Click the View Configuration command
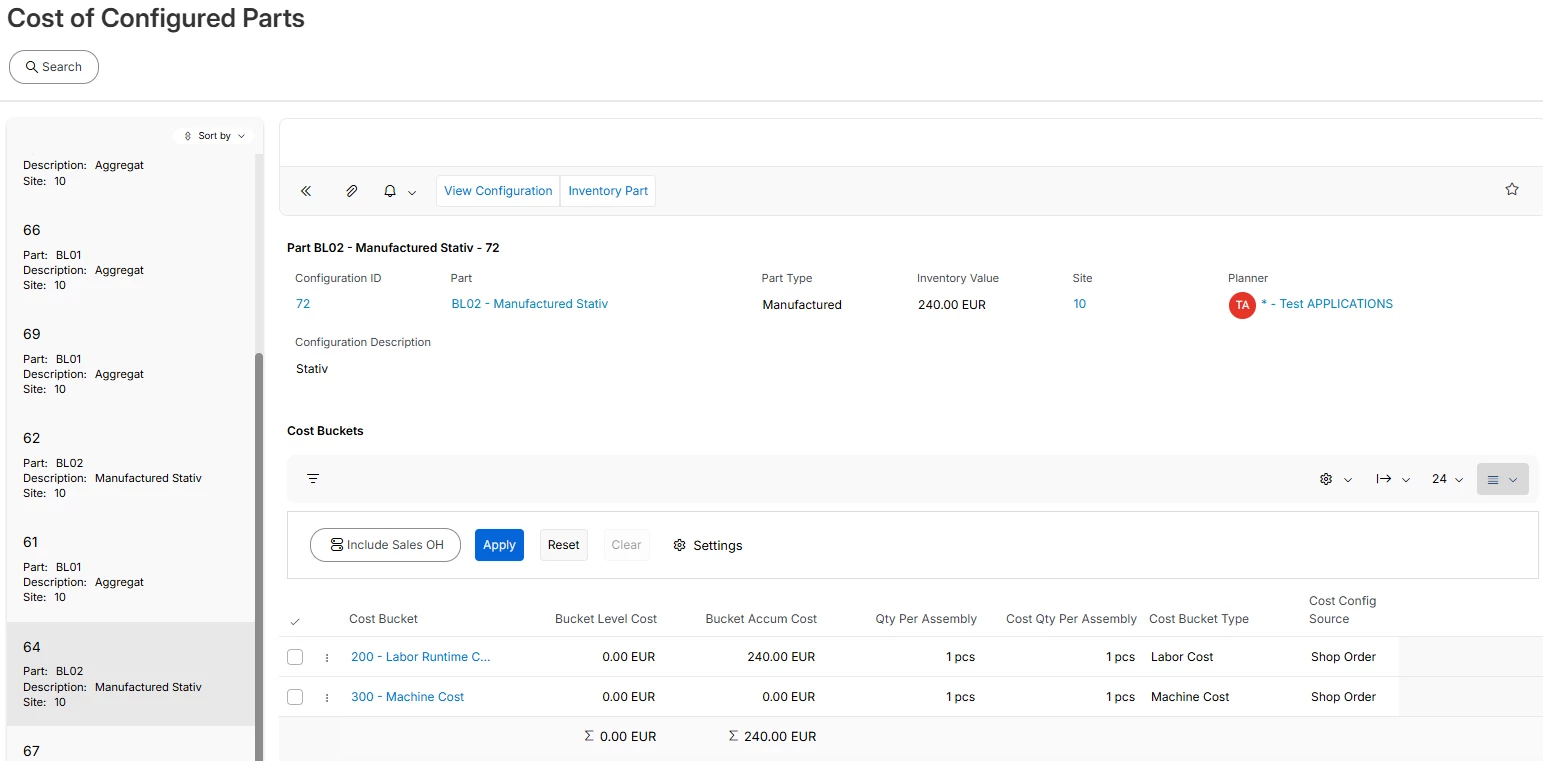This screenshot has width=1543, height=761. pyautogui.click(x=498, y=191)
